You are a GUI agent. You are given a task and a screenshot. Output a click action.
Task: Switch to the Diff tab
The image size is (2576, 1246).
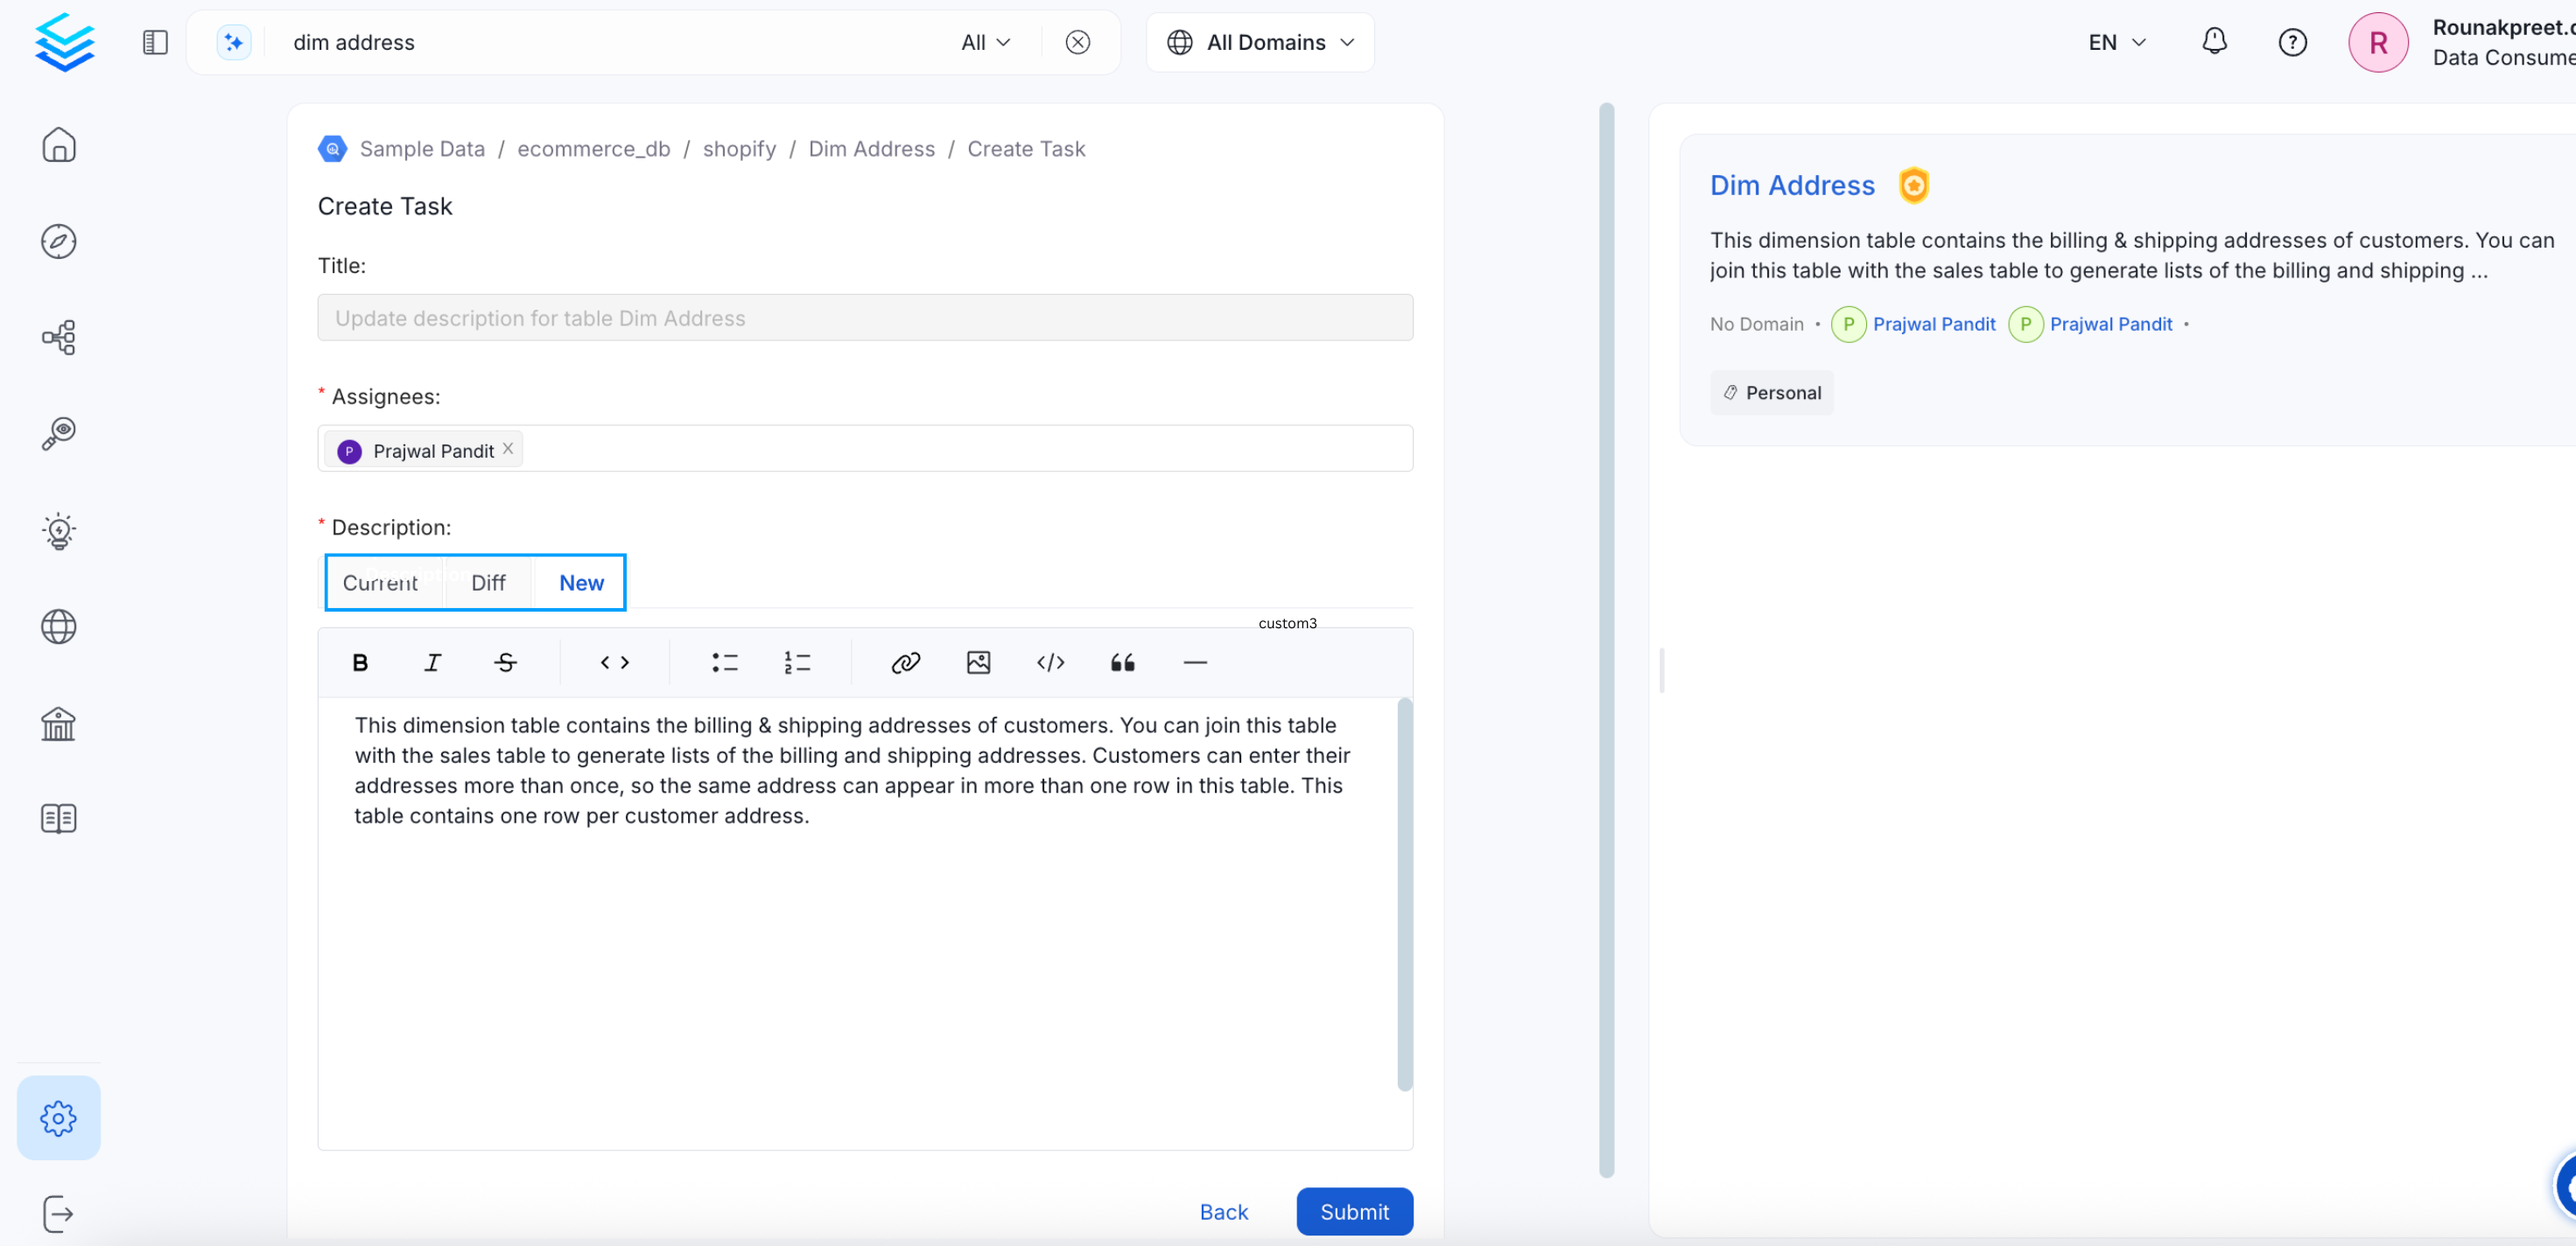[487, 582]
